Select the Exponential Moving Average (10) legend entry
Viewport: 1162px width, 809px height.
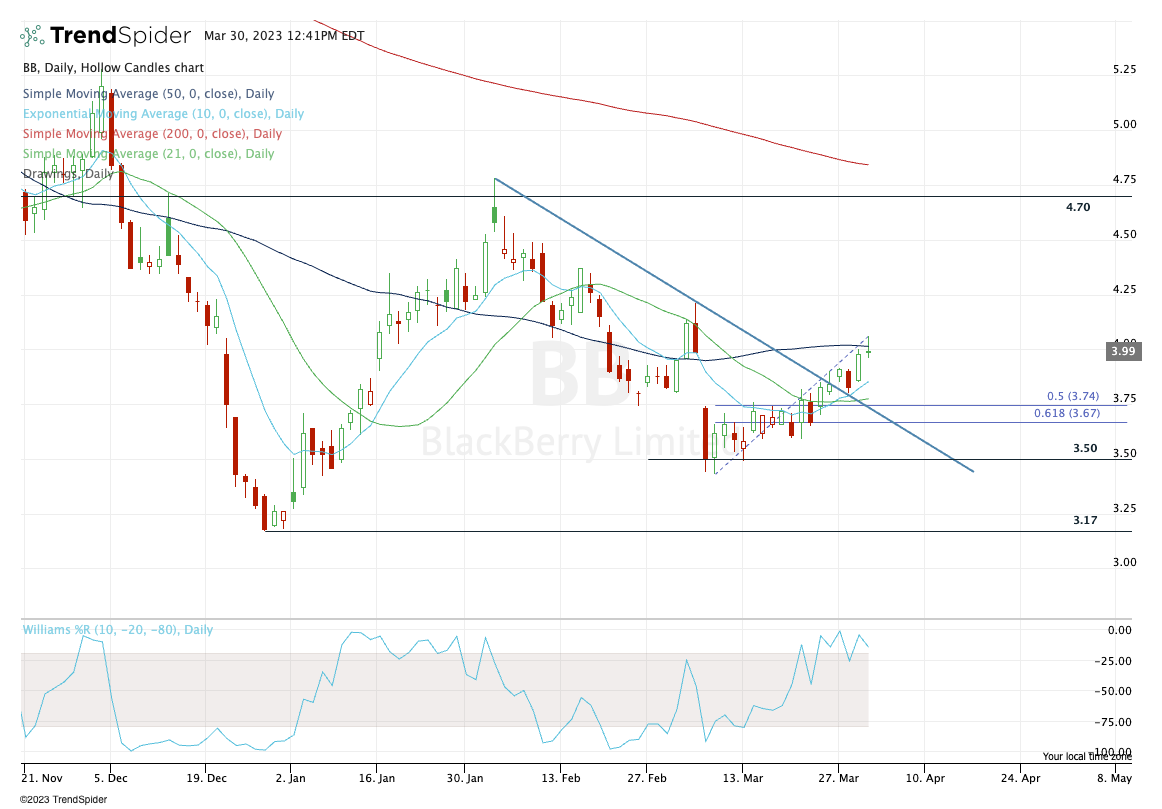pos(163,113)
